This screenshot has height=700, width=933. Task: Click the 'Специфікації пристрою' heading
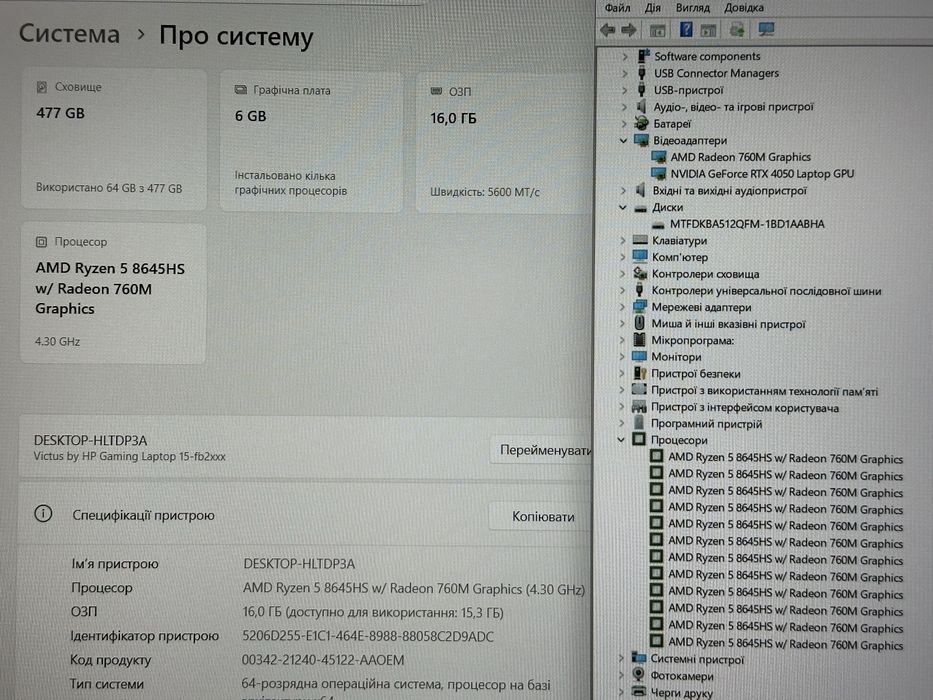(143, 515)
